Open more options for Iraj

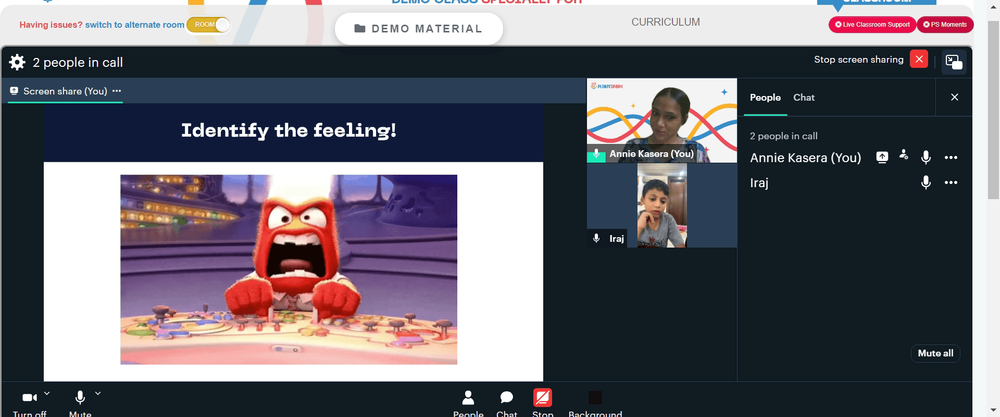pos(951,183)
